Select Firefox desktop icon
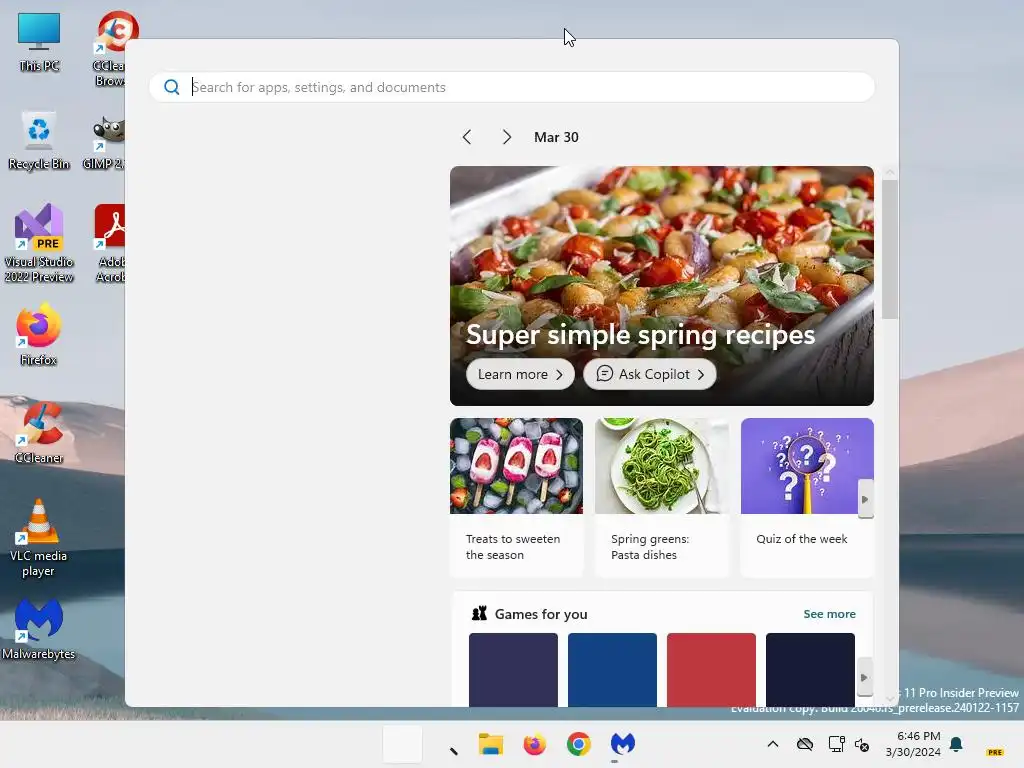Image resolution: width=1024 pixels, height=768 pixels. click(39, 334)
